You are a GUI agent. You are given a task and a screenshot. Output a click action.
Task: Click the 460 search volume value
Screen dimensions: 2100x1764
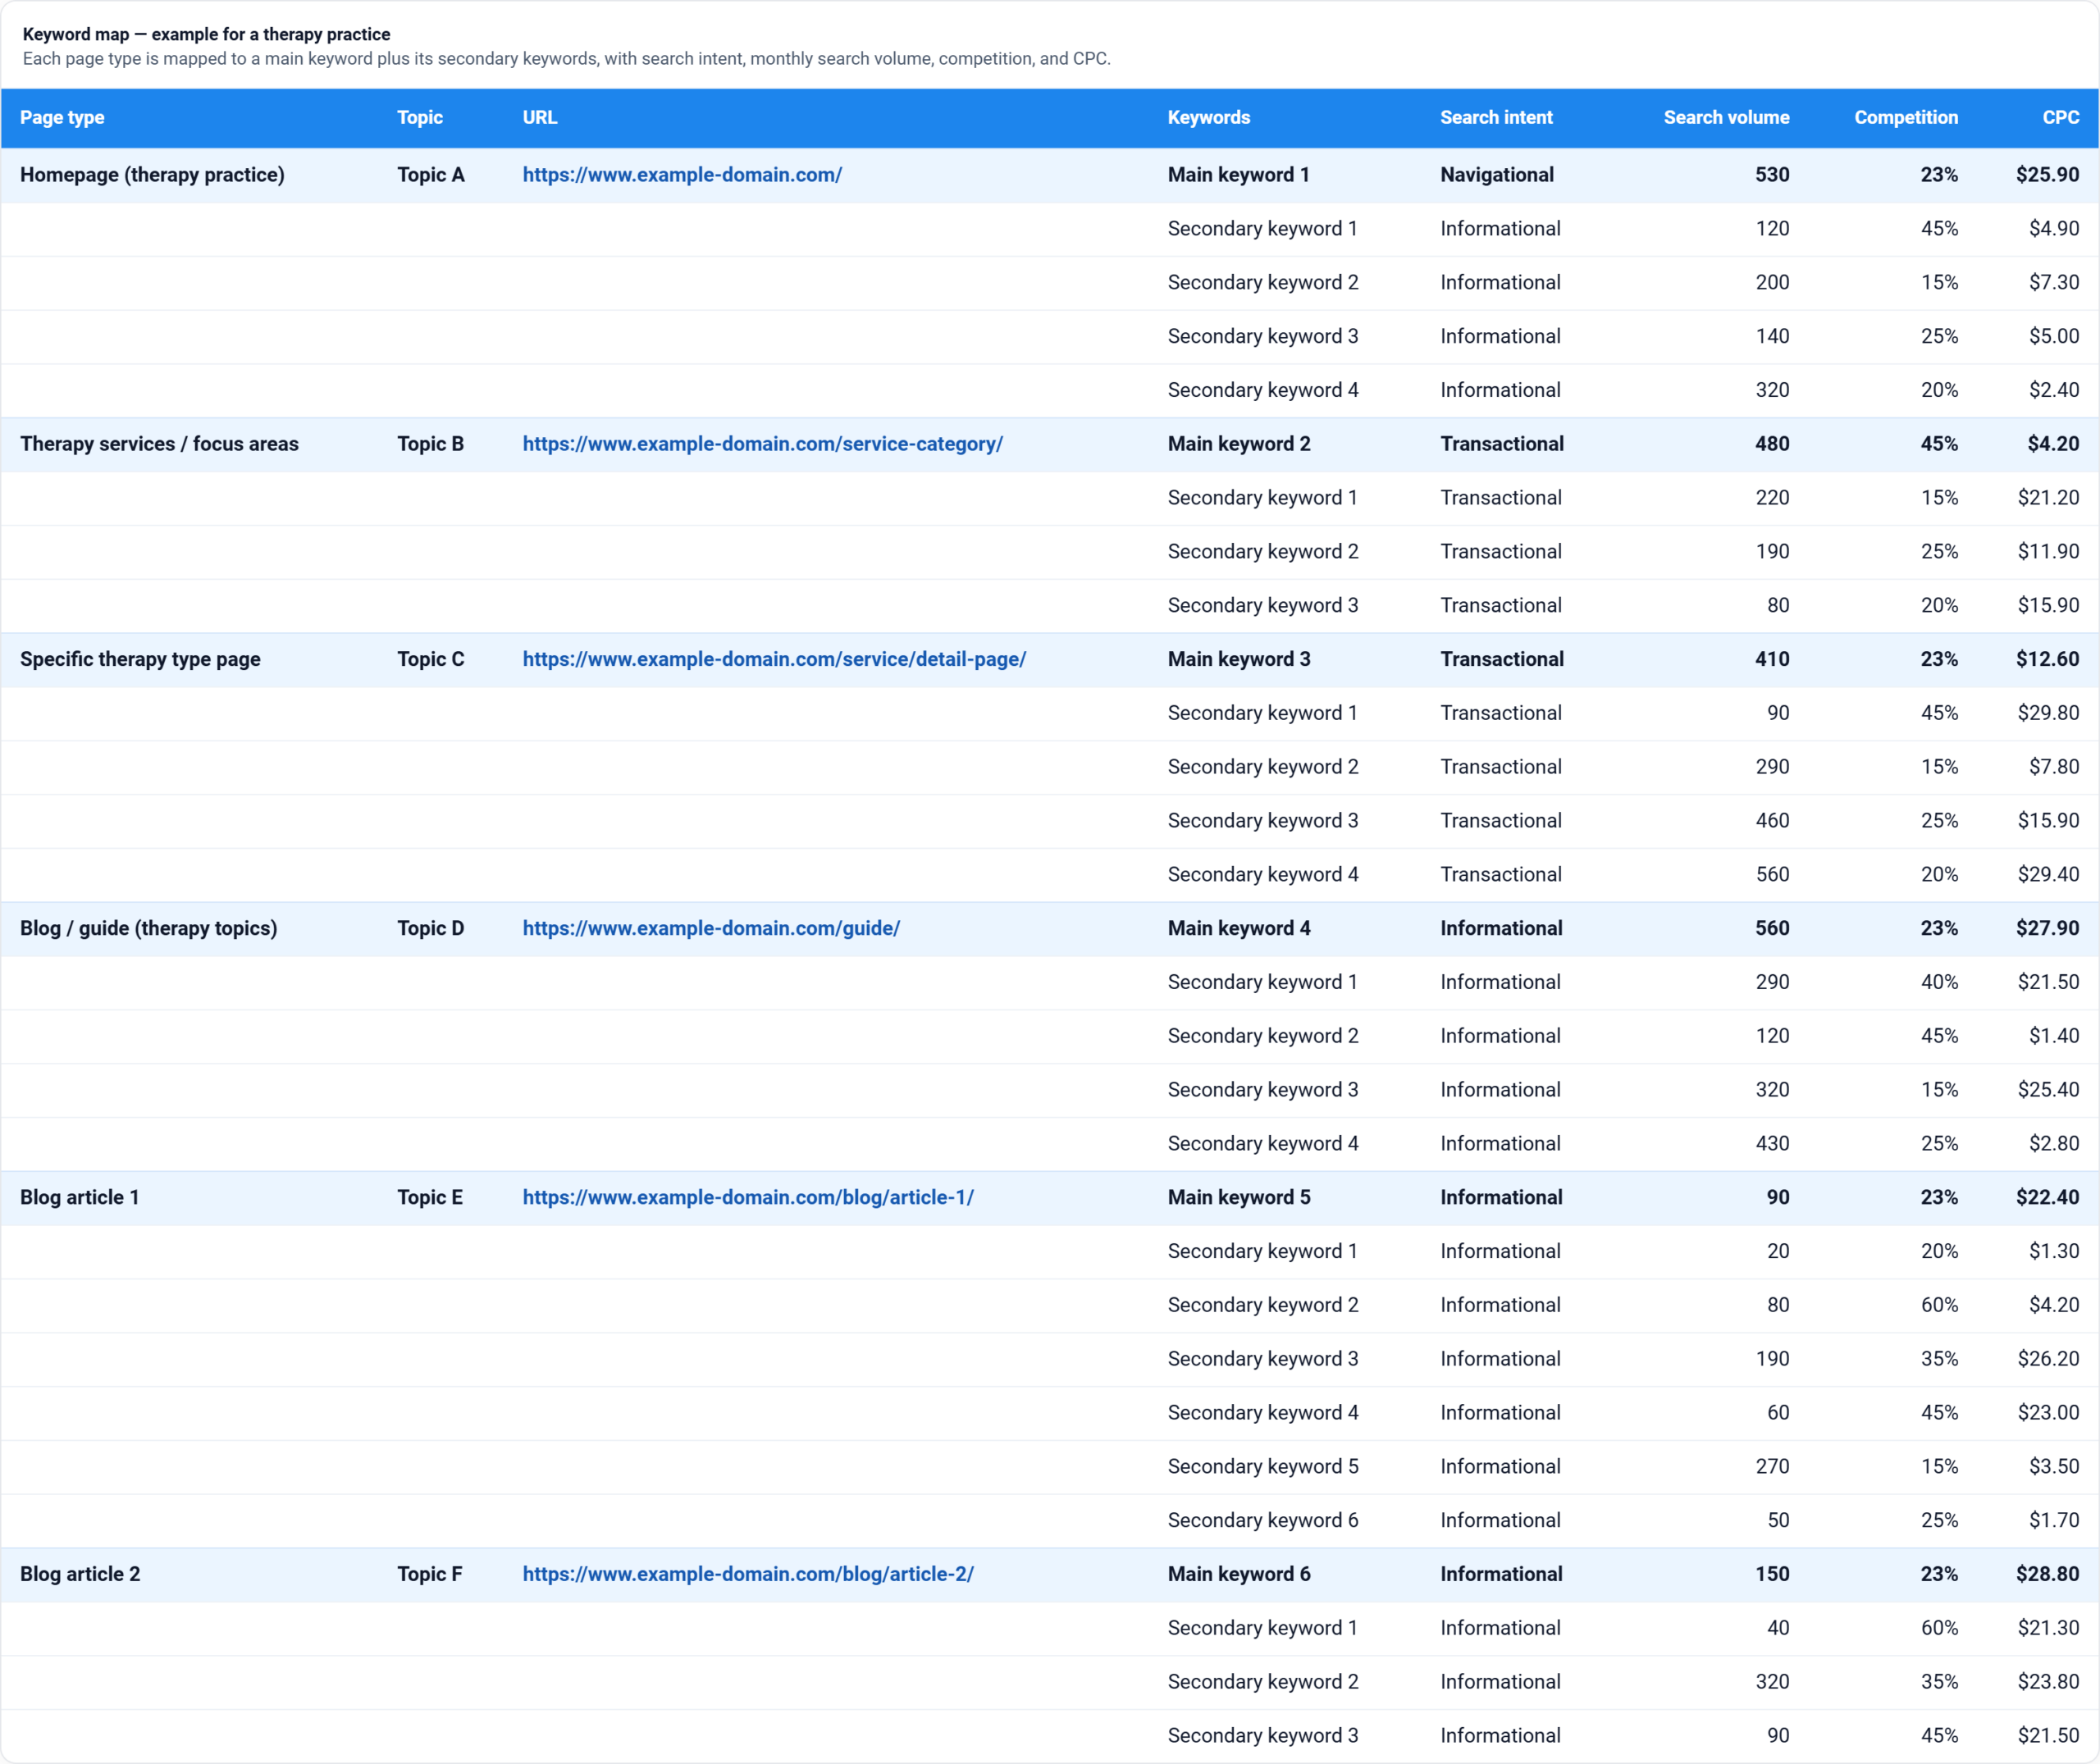point(1772,821)
